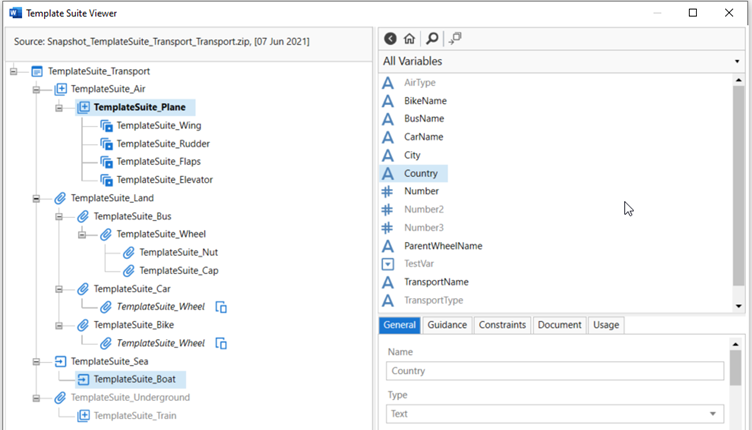The height and width of the screenshot is (430, 752).
Task: Click the dropdown-type icon next to TestVar
Action: click(x=388, y=264)
